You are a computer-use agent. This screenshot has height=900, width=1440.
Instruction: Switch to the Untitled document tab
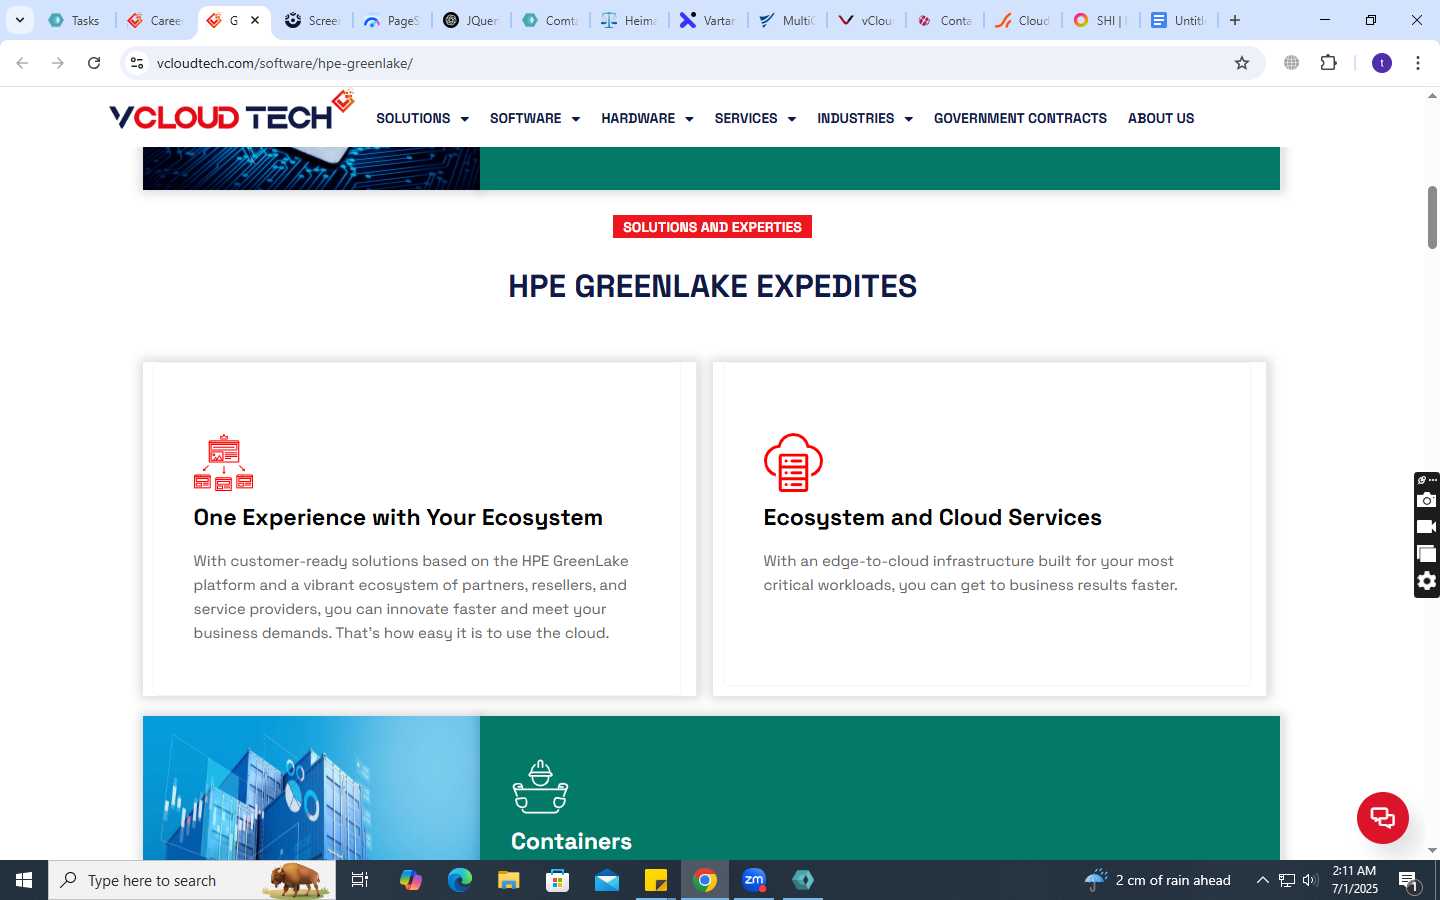click(1180, 20)
